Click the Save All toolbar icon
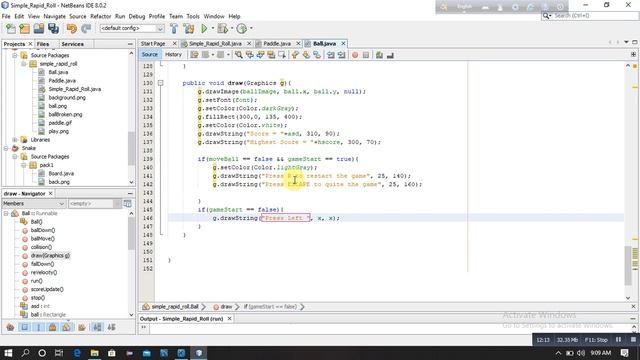 coord(53,29)
